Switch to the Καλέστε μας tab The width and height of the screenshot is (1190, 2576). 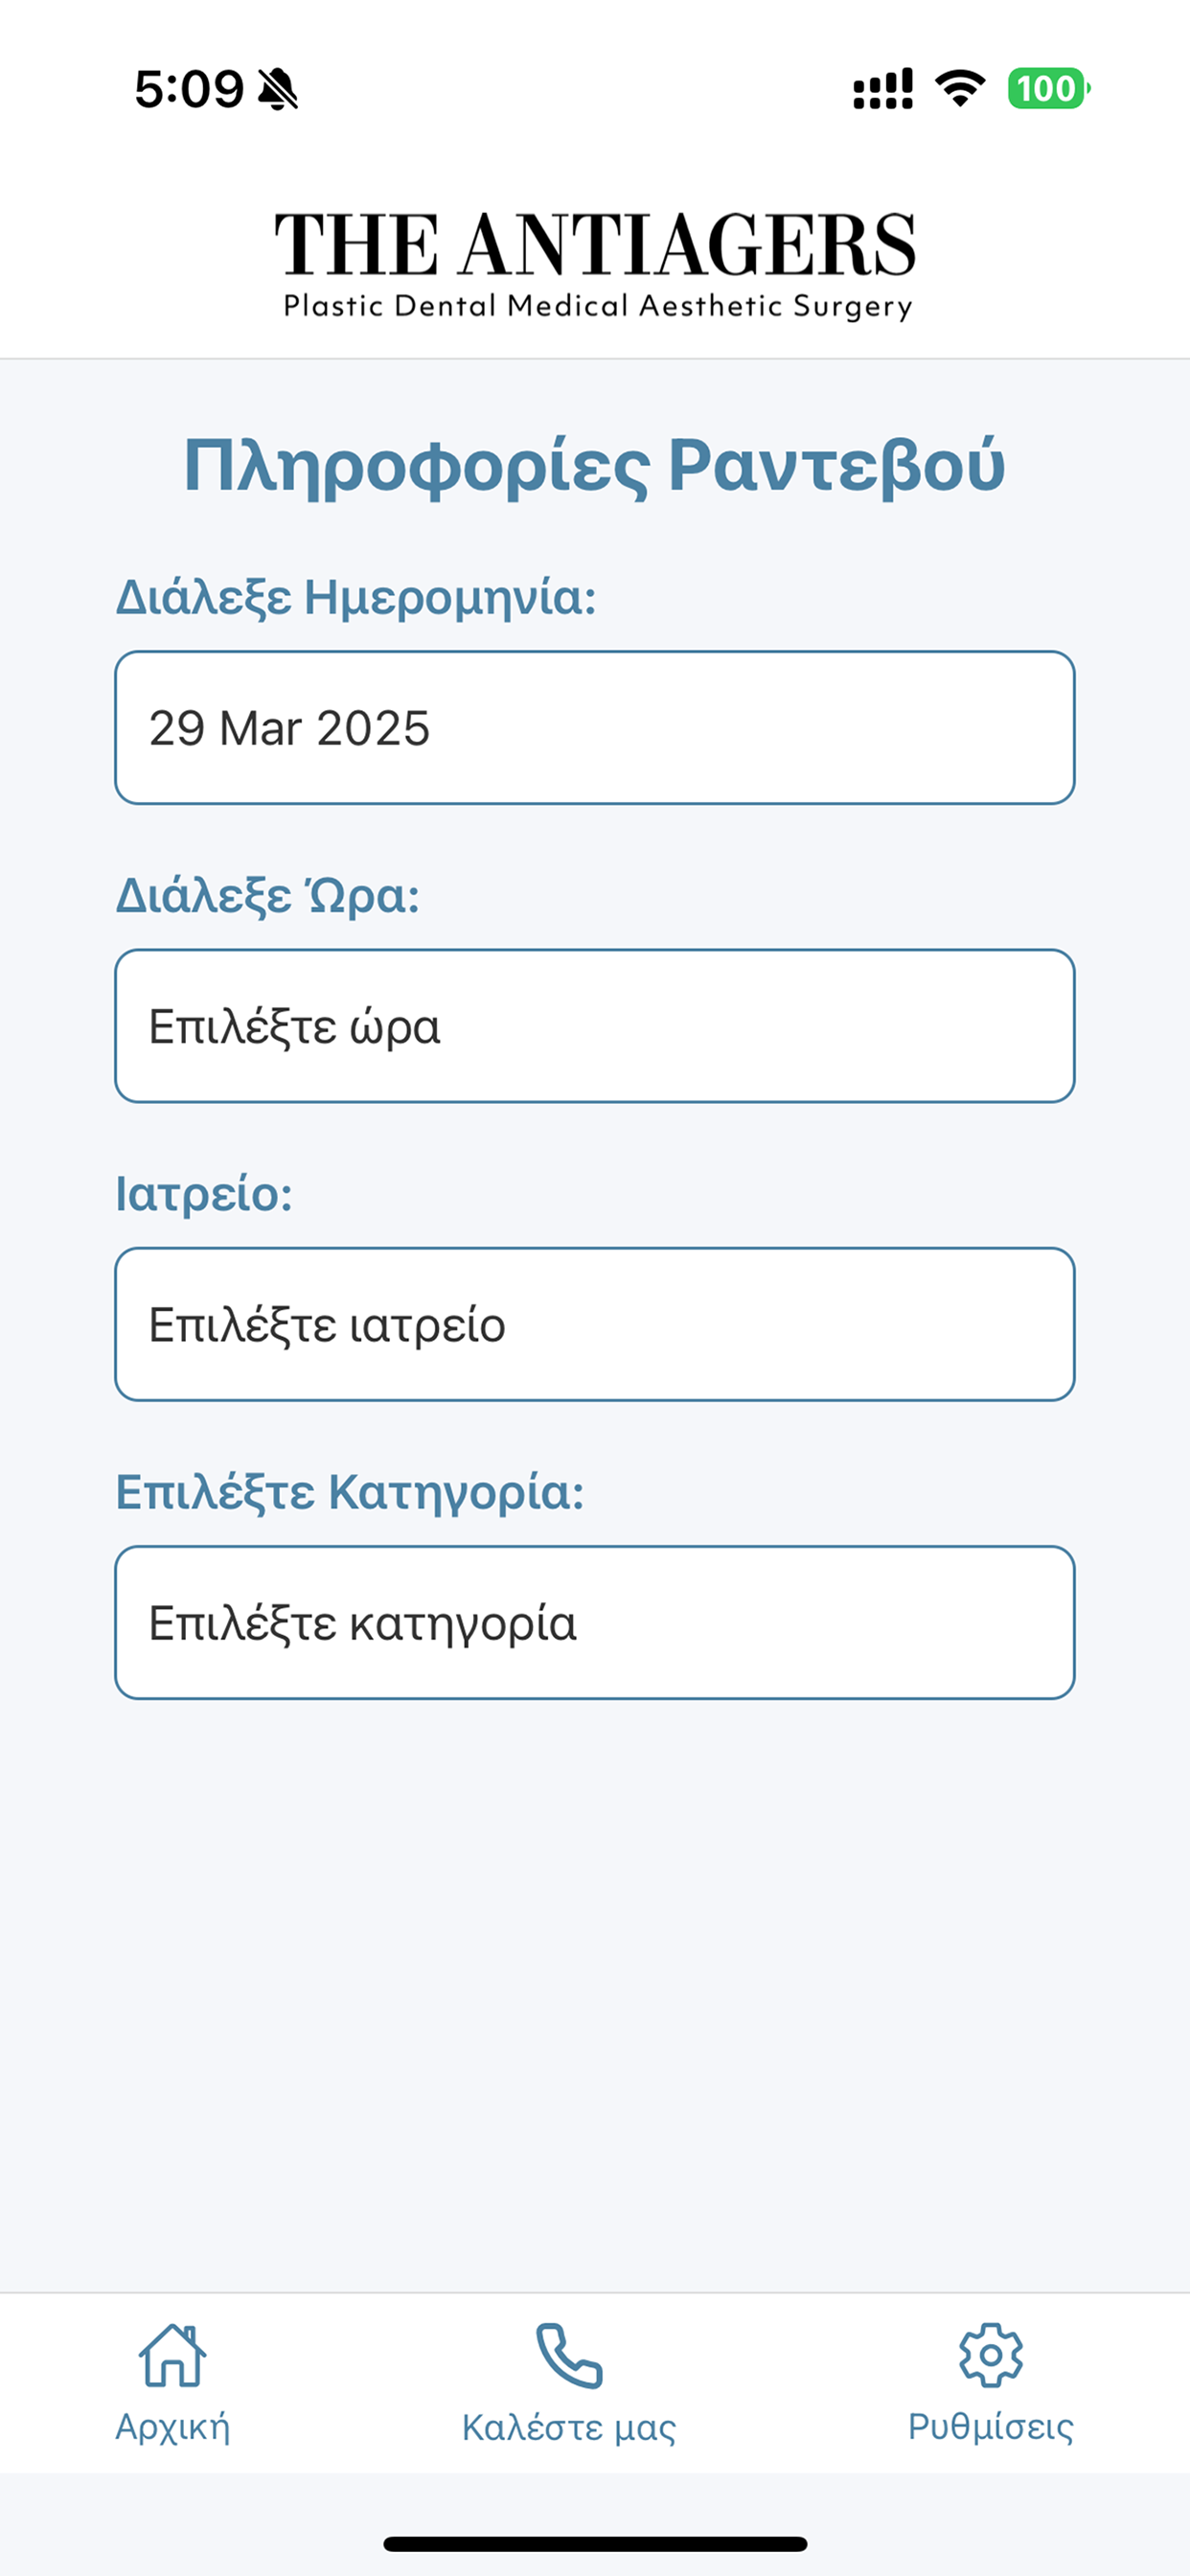[569, 2384]
